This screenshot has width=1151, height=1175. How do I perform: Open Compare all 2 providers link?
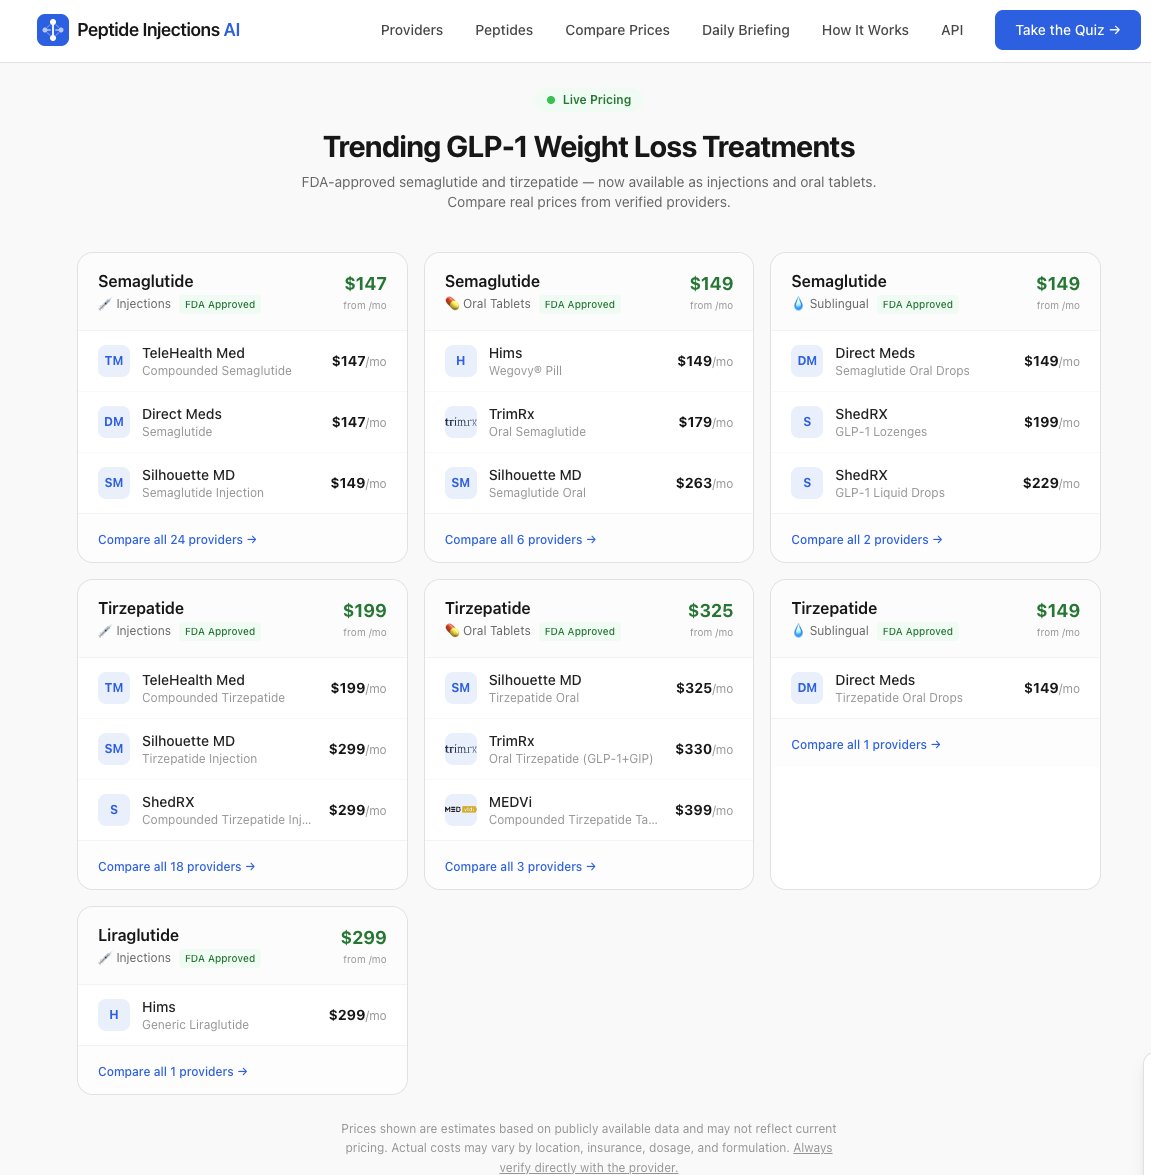pos(867,540)
